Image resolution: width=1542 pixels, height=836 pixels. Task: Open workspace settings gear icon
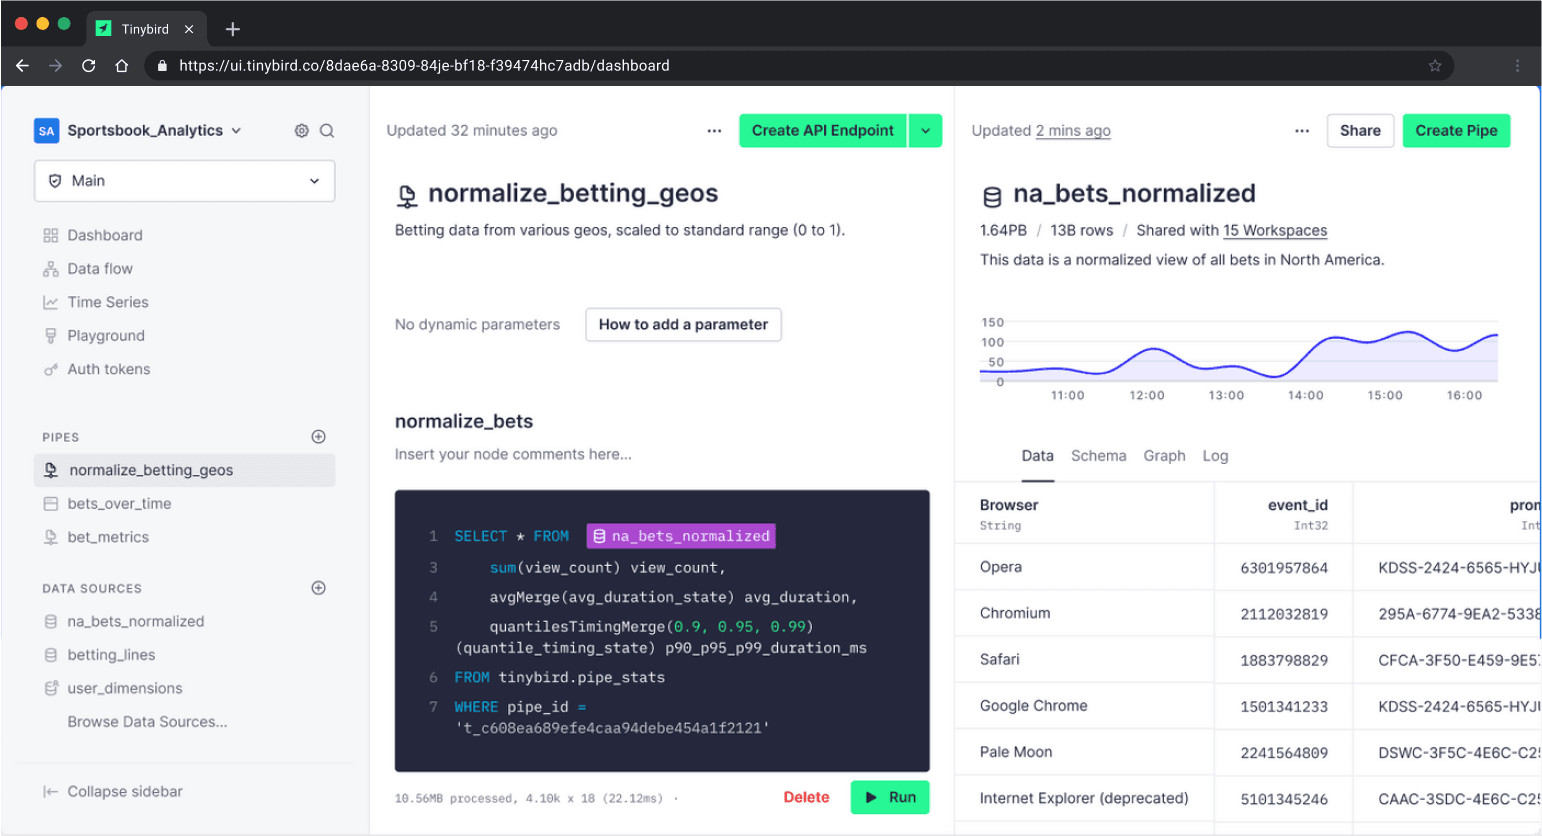point(301,131)
